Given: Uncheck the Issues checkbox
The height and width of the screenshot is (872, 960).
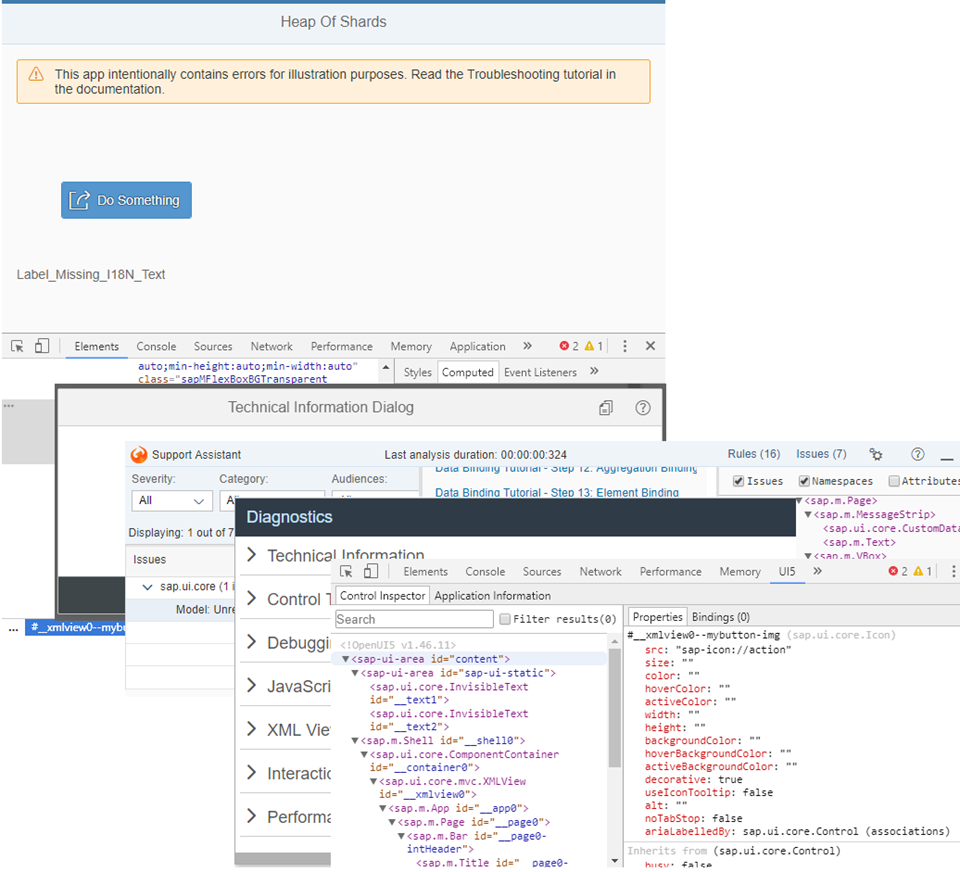Looking at the screenshot, I should (x=738, y=481).
